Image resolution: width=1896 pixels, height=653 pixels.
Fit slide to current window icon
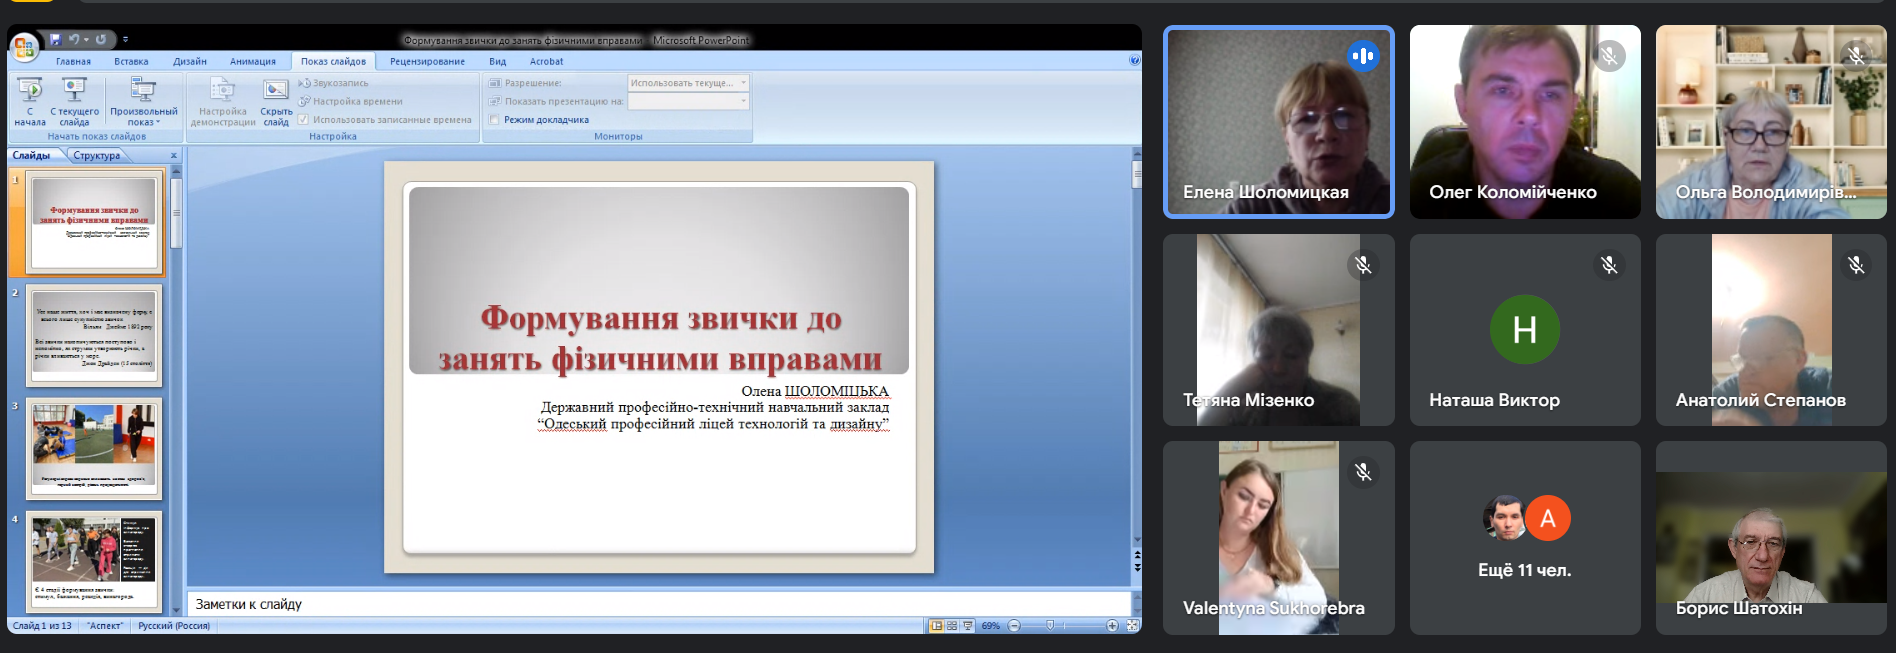(1132, 626)
